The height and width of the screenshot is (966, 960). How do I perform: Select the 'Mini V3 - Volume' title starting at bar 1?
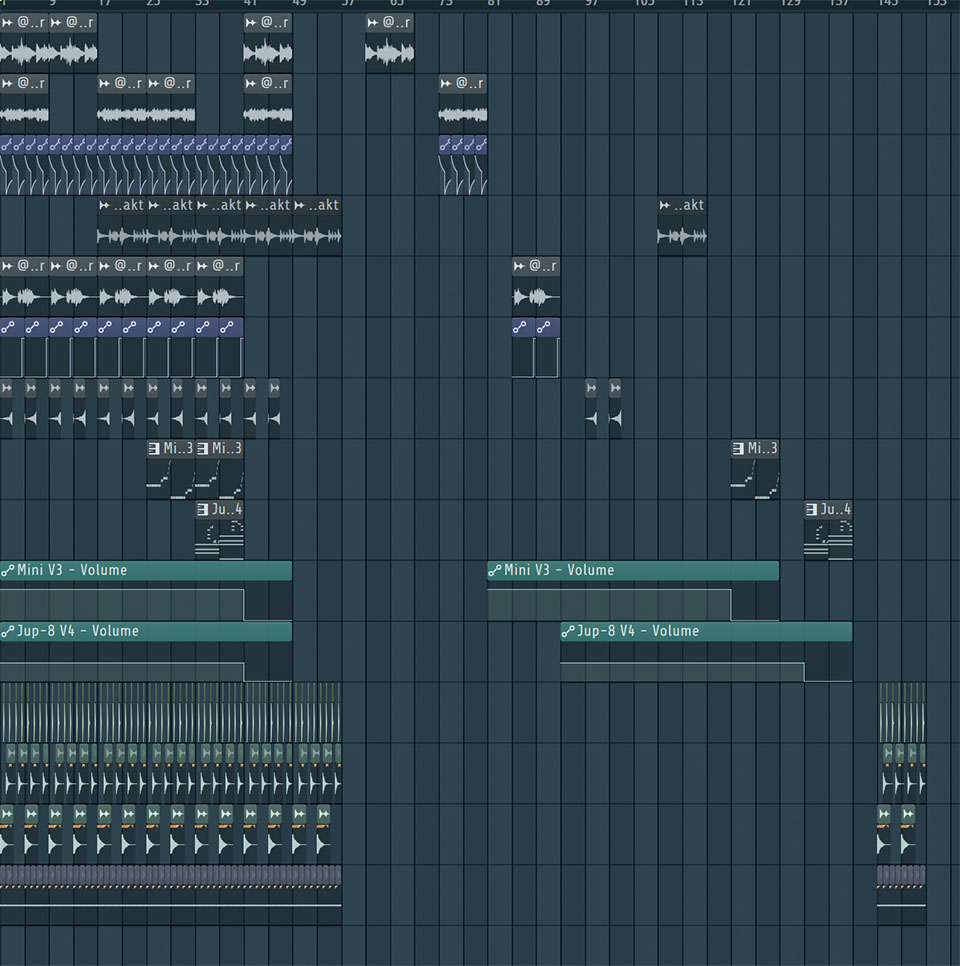[x=72, y=570]
